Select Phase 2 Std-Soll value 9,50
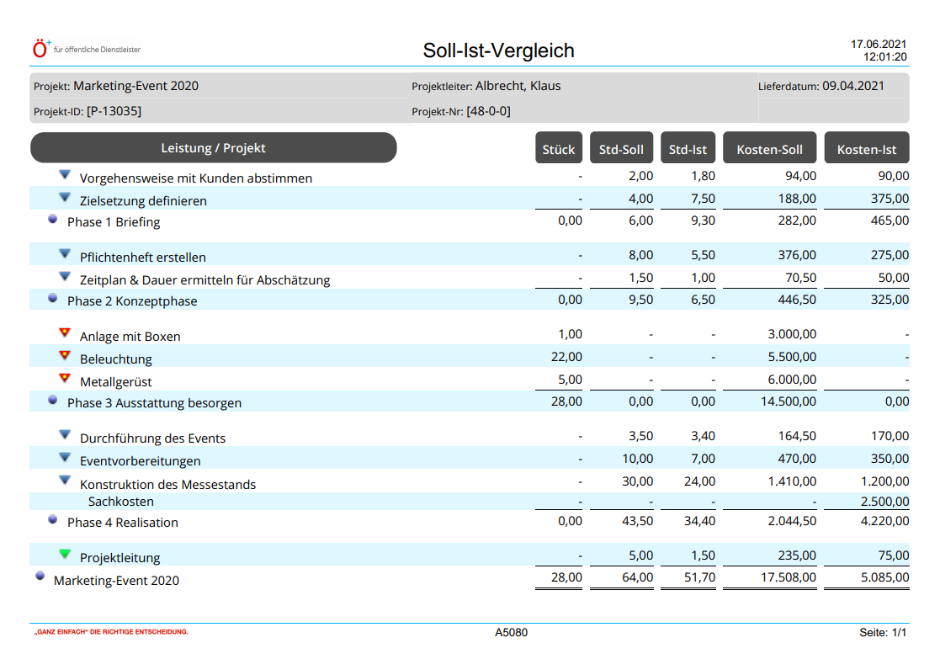The image size is (940, 659). (641, 299)
